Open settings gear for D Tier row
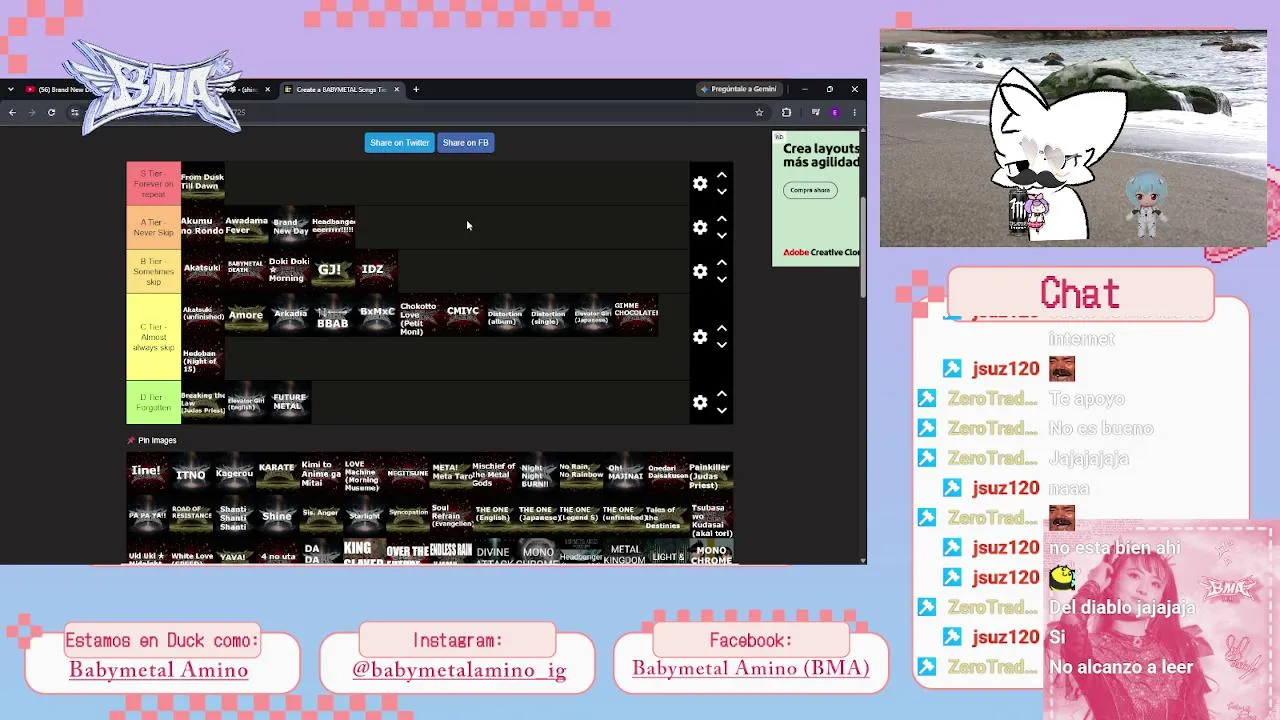Viewport: 1280px width, 720px height. (700, 402)
